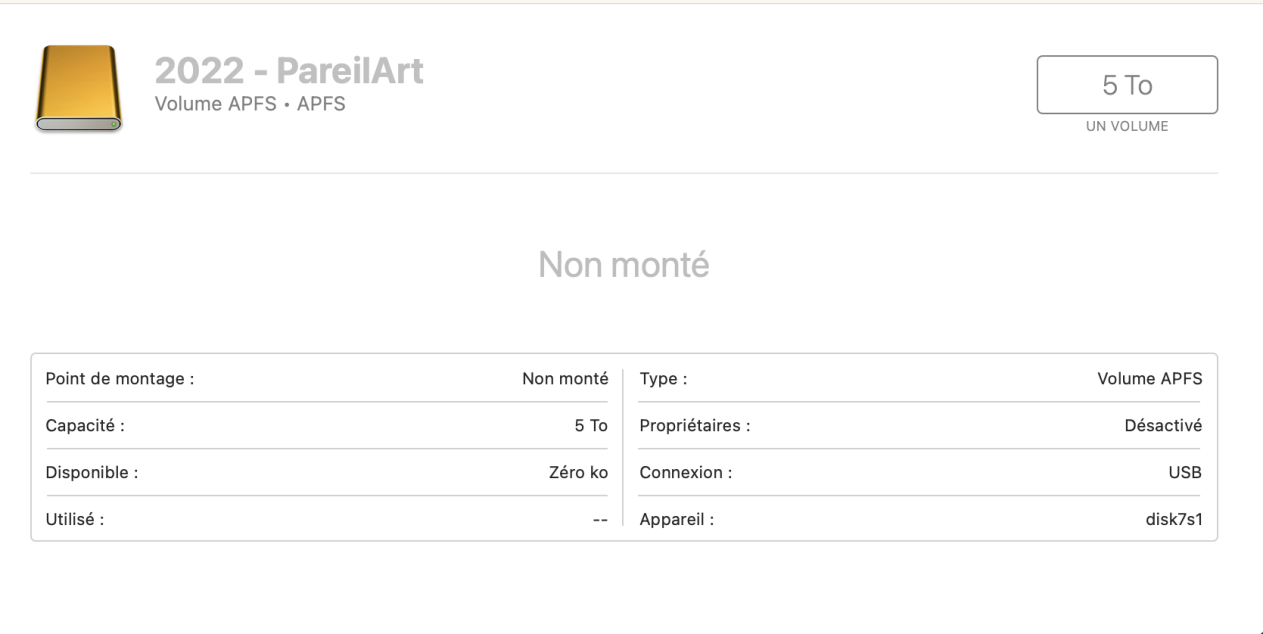1263x634 pixels.
Task: Click the Type row label
Action: tap(663, 379)
